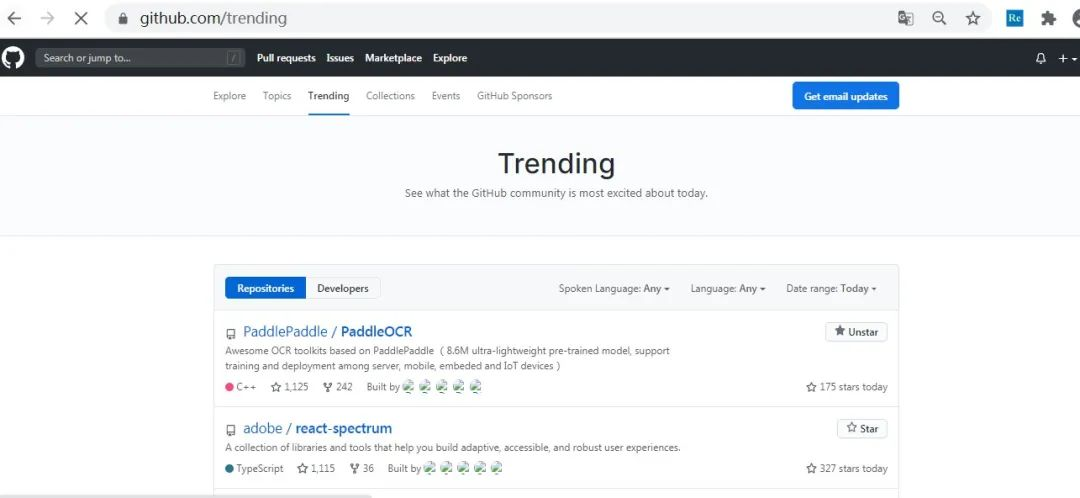Click the GitHub Octocat logo
This screenshot has height=498, width=1080.
coord(12,57)
